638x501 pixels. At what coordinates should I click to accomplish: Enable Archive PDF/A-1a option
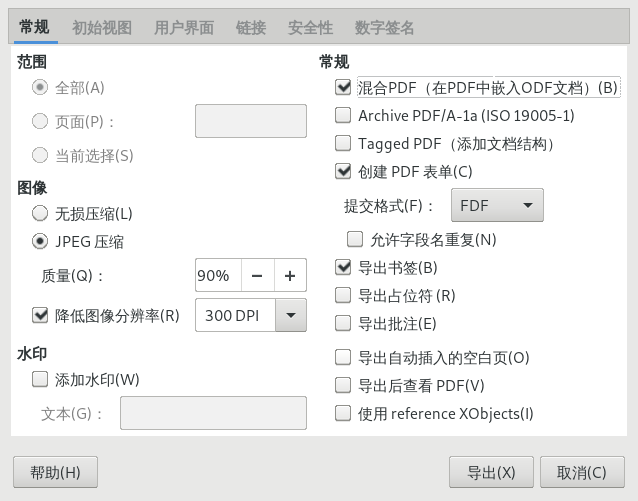coord(343,115)
